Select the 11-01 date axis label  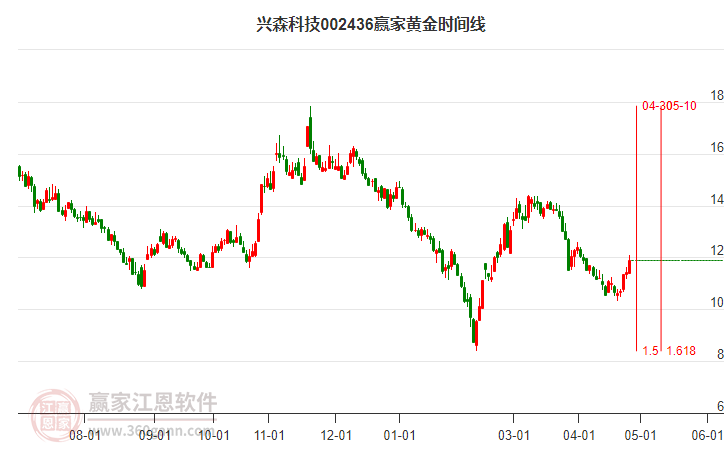coord(269,435)
